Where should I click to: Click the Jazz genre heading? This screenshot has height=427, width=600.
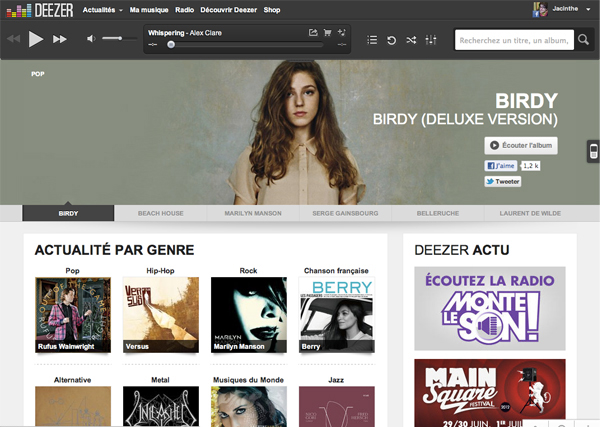coord(336,380)
